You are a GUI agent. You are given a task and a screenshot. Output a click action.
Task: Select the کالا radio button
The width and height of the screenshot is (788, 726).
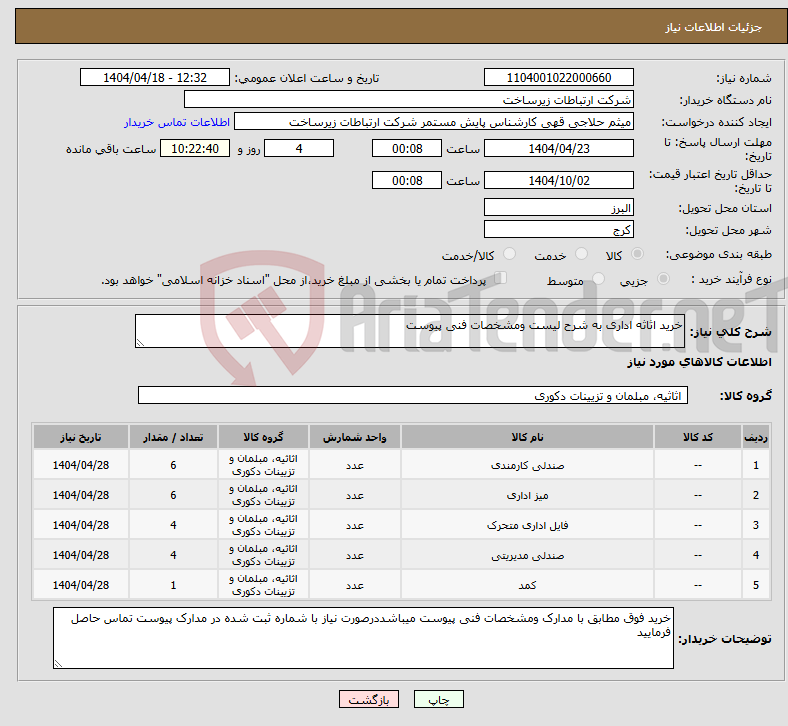coord(637,254)
